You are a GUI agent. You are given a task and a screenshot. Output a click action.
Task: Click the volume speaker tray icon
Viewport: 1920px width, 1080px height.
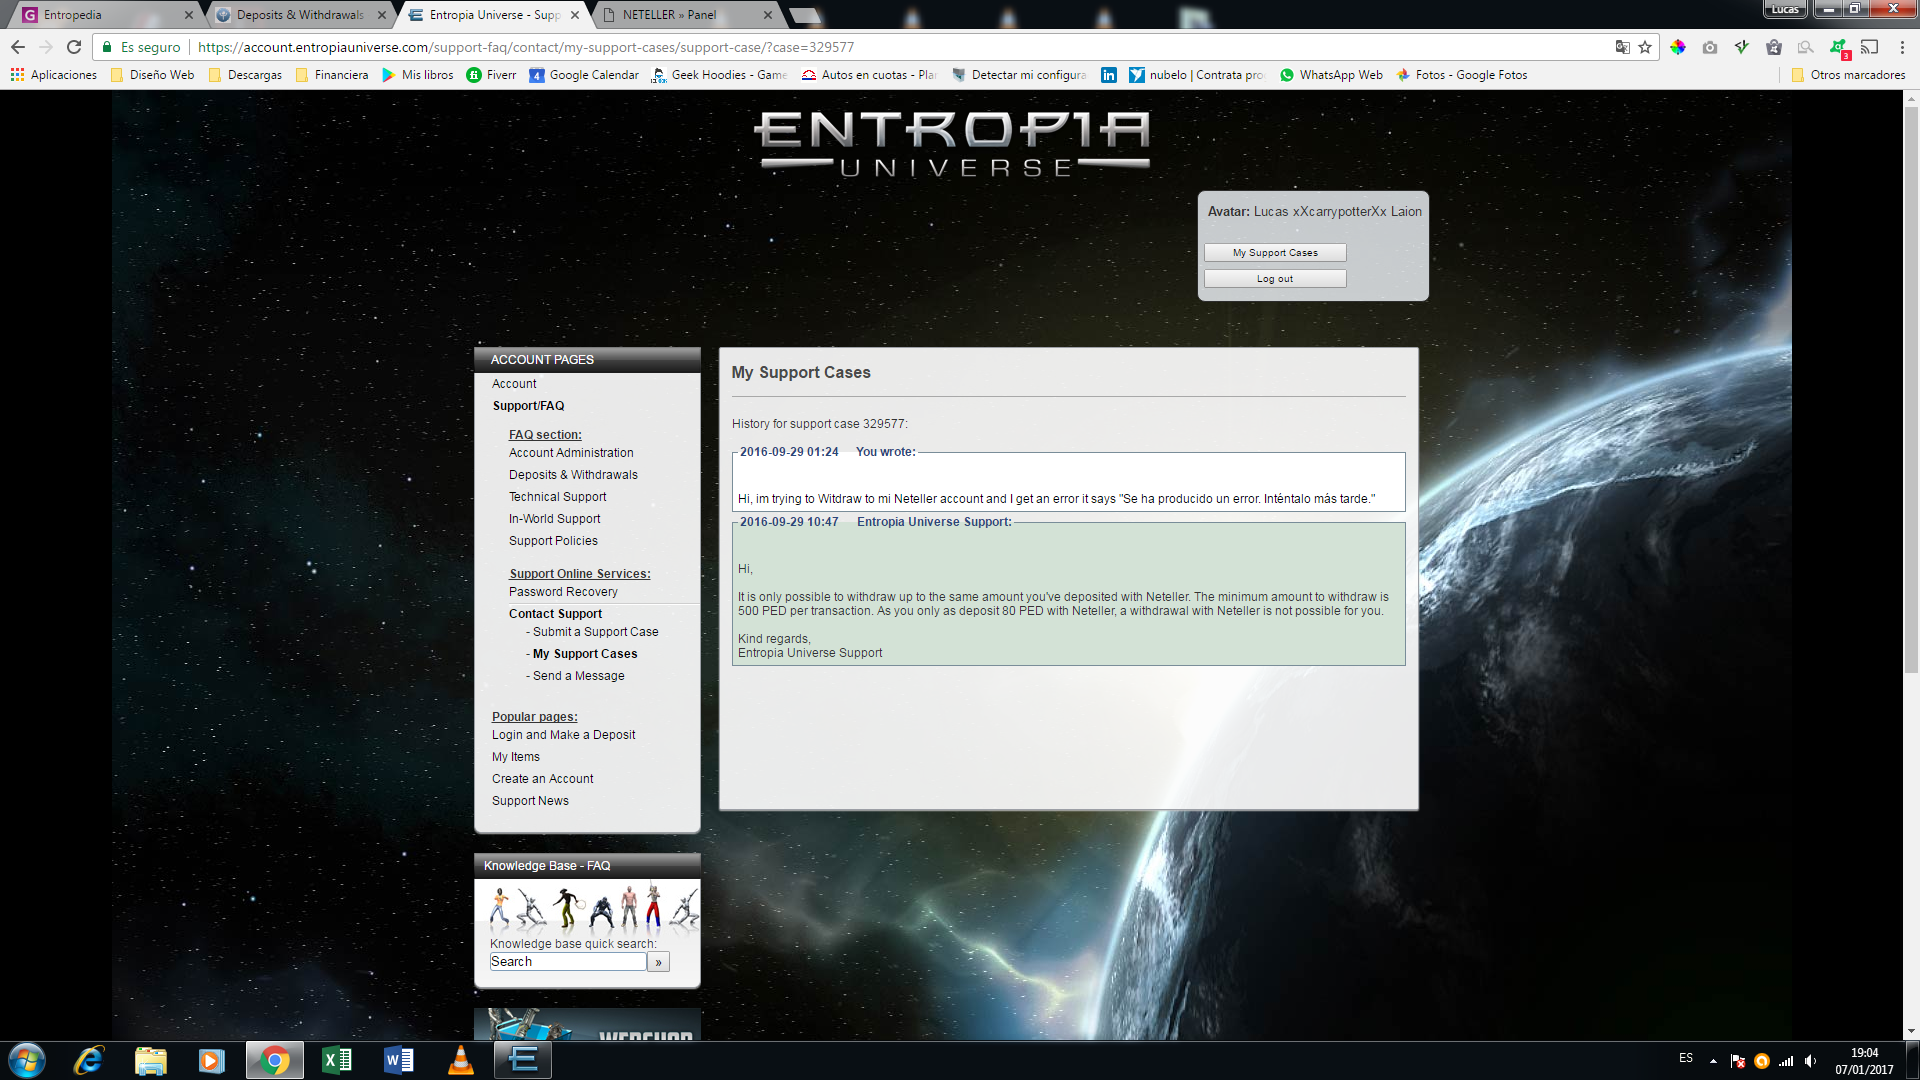1810,1062
